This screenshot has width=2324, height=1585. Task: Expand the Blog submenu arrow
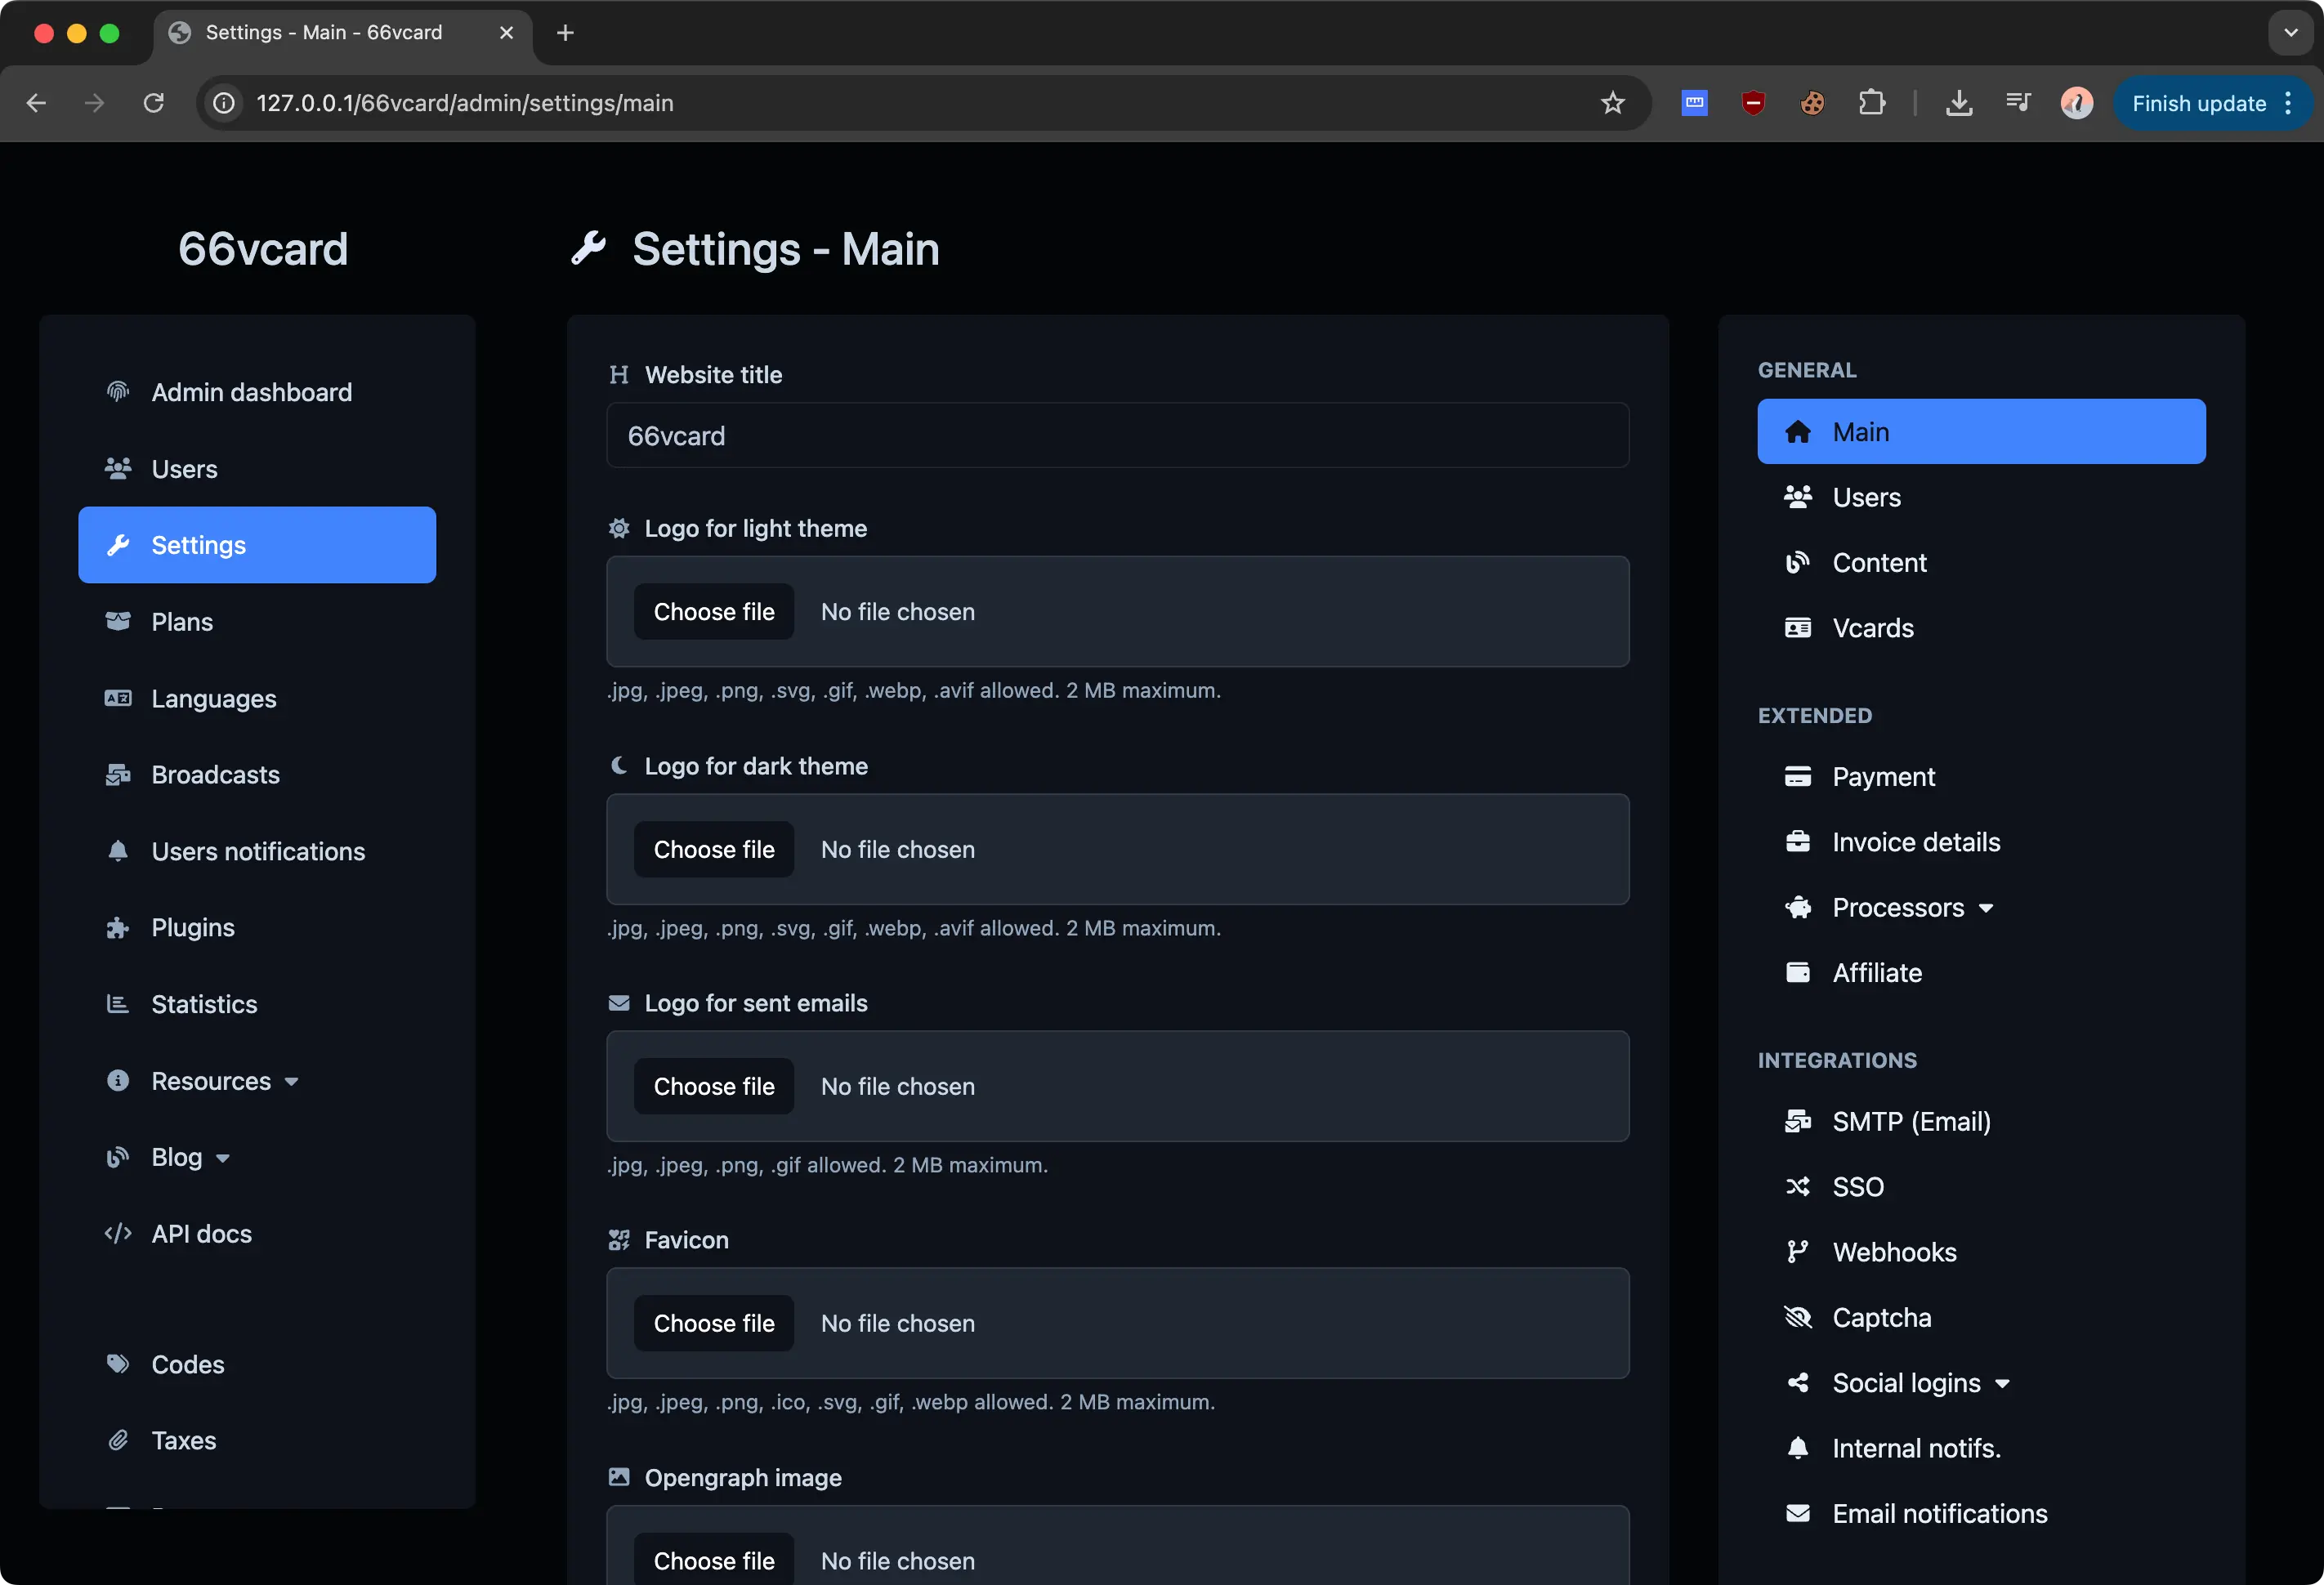(223, 1158)
